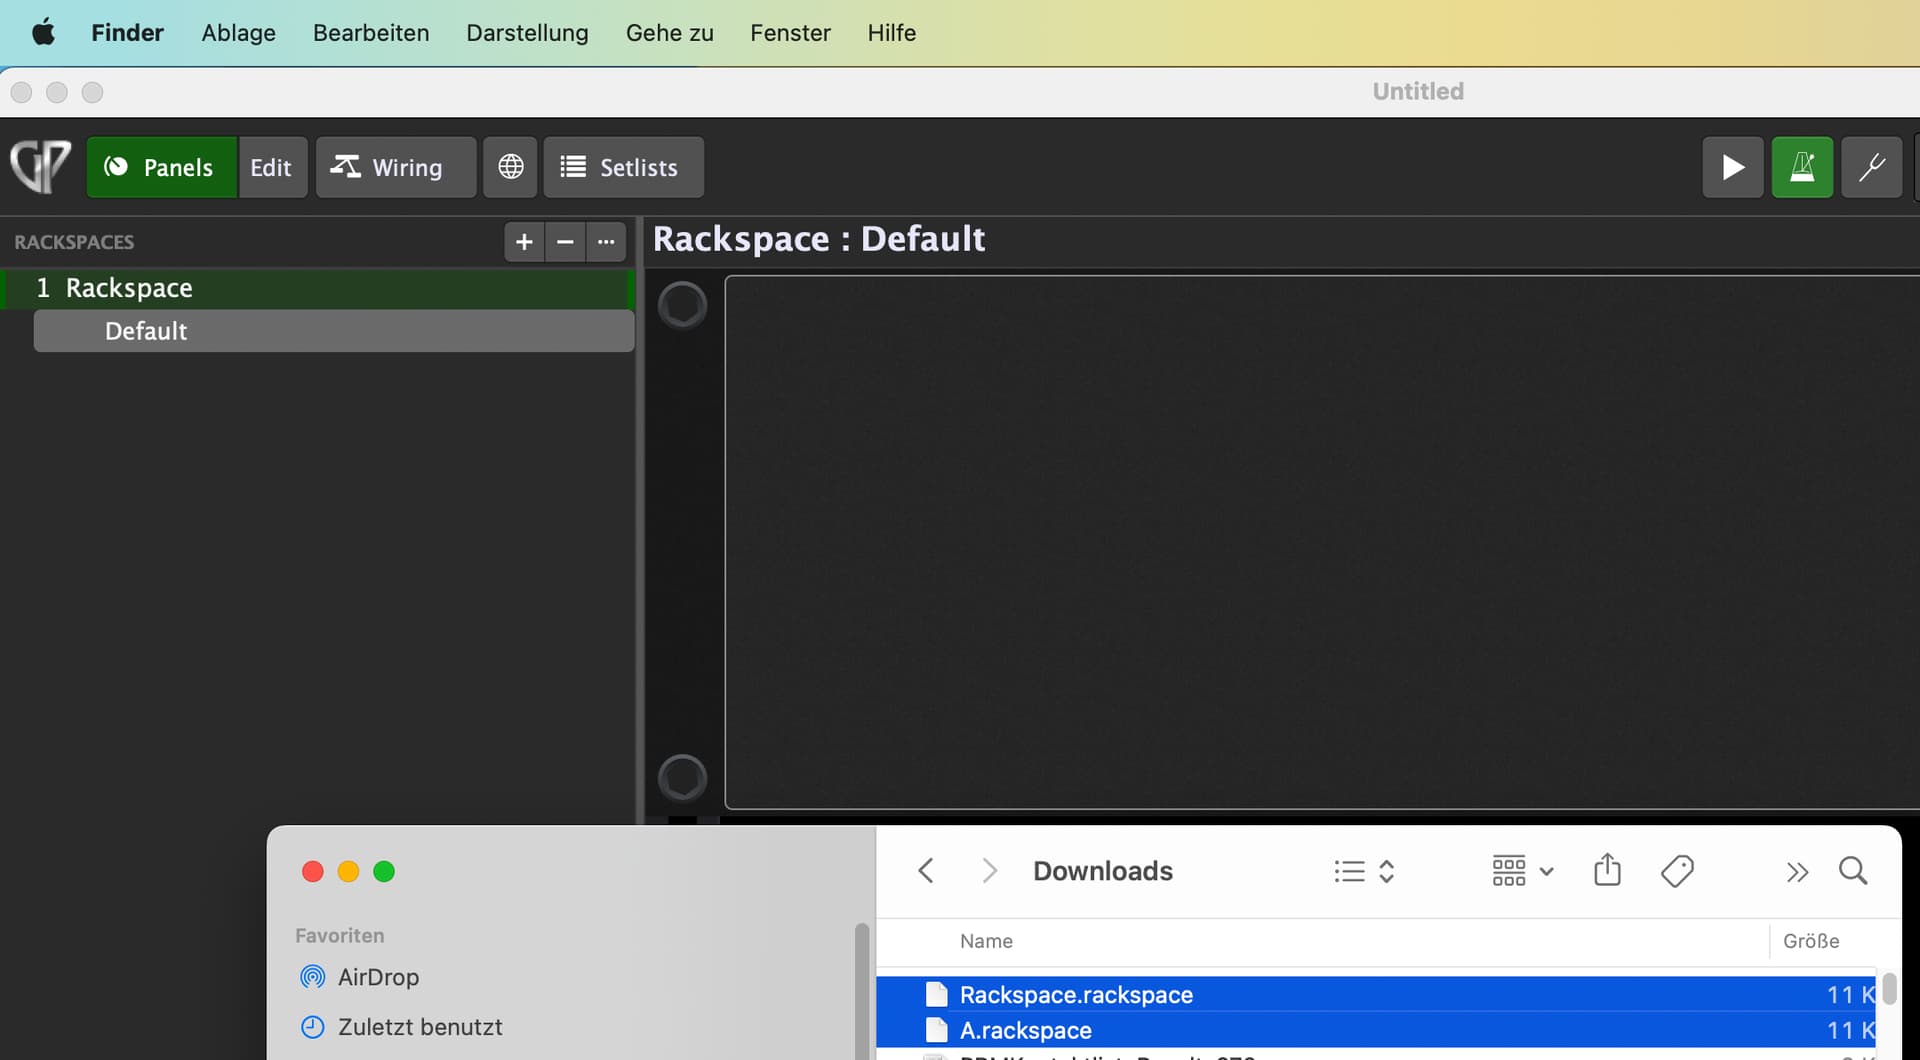Open the Darstellung menu

click(527, 33)
